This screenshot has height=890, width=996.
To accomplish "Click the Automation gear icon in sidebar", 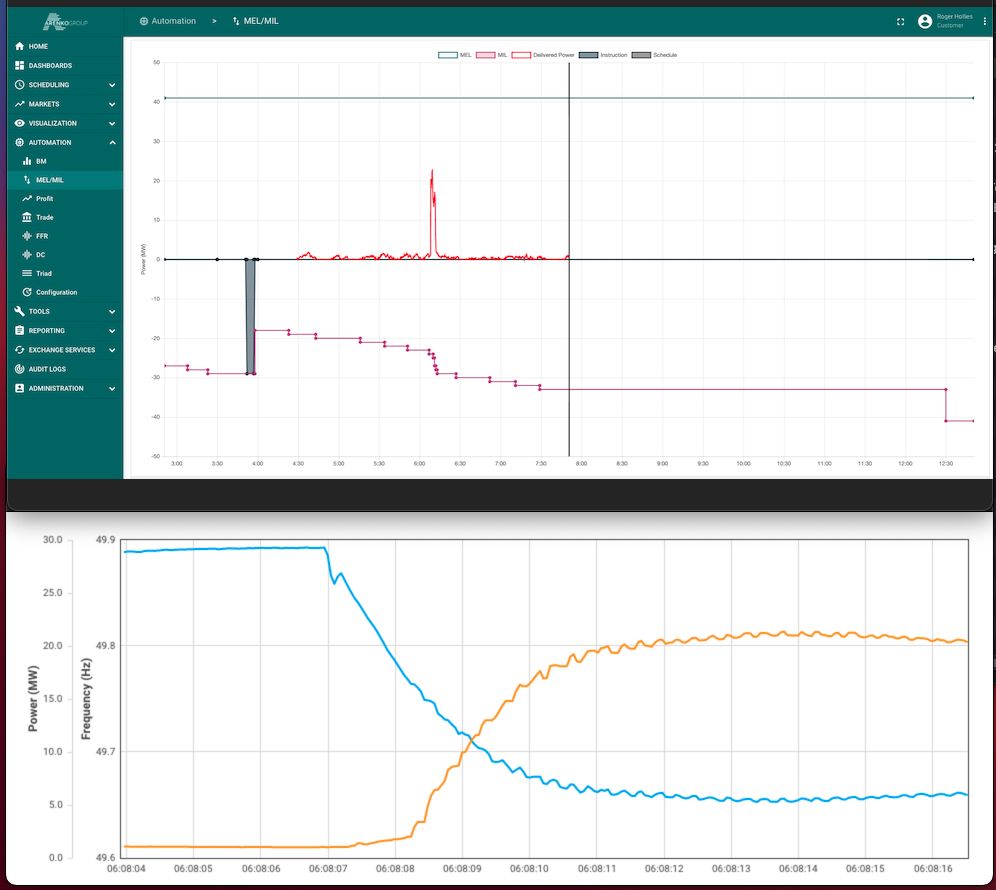I will pyautogui.click(x=19, y=142).
